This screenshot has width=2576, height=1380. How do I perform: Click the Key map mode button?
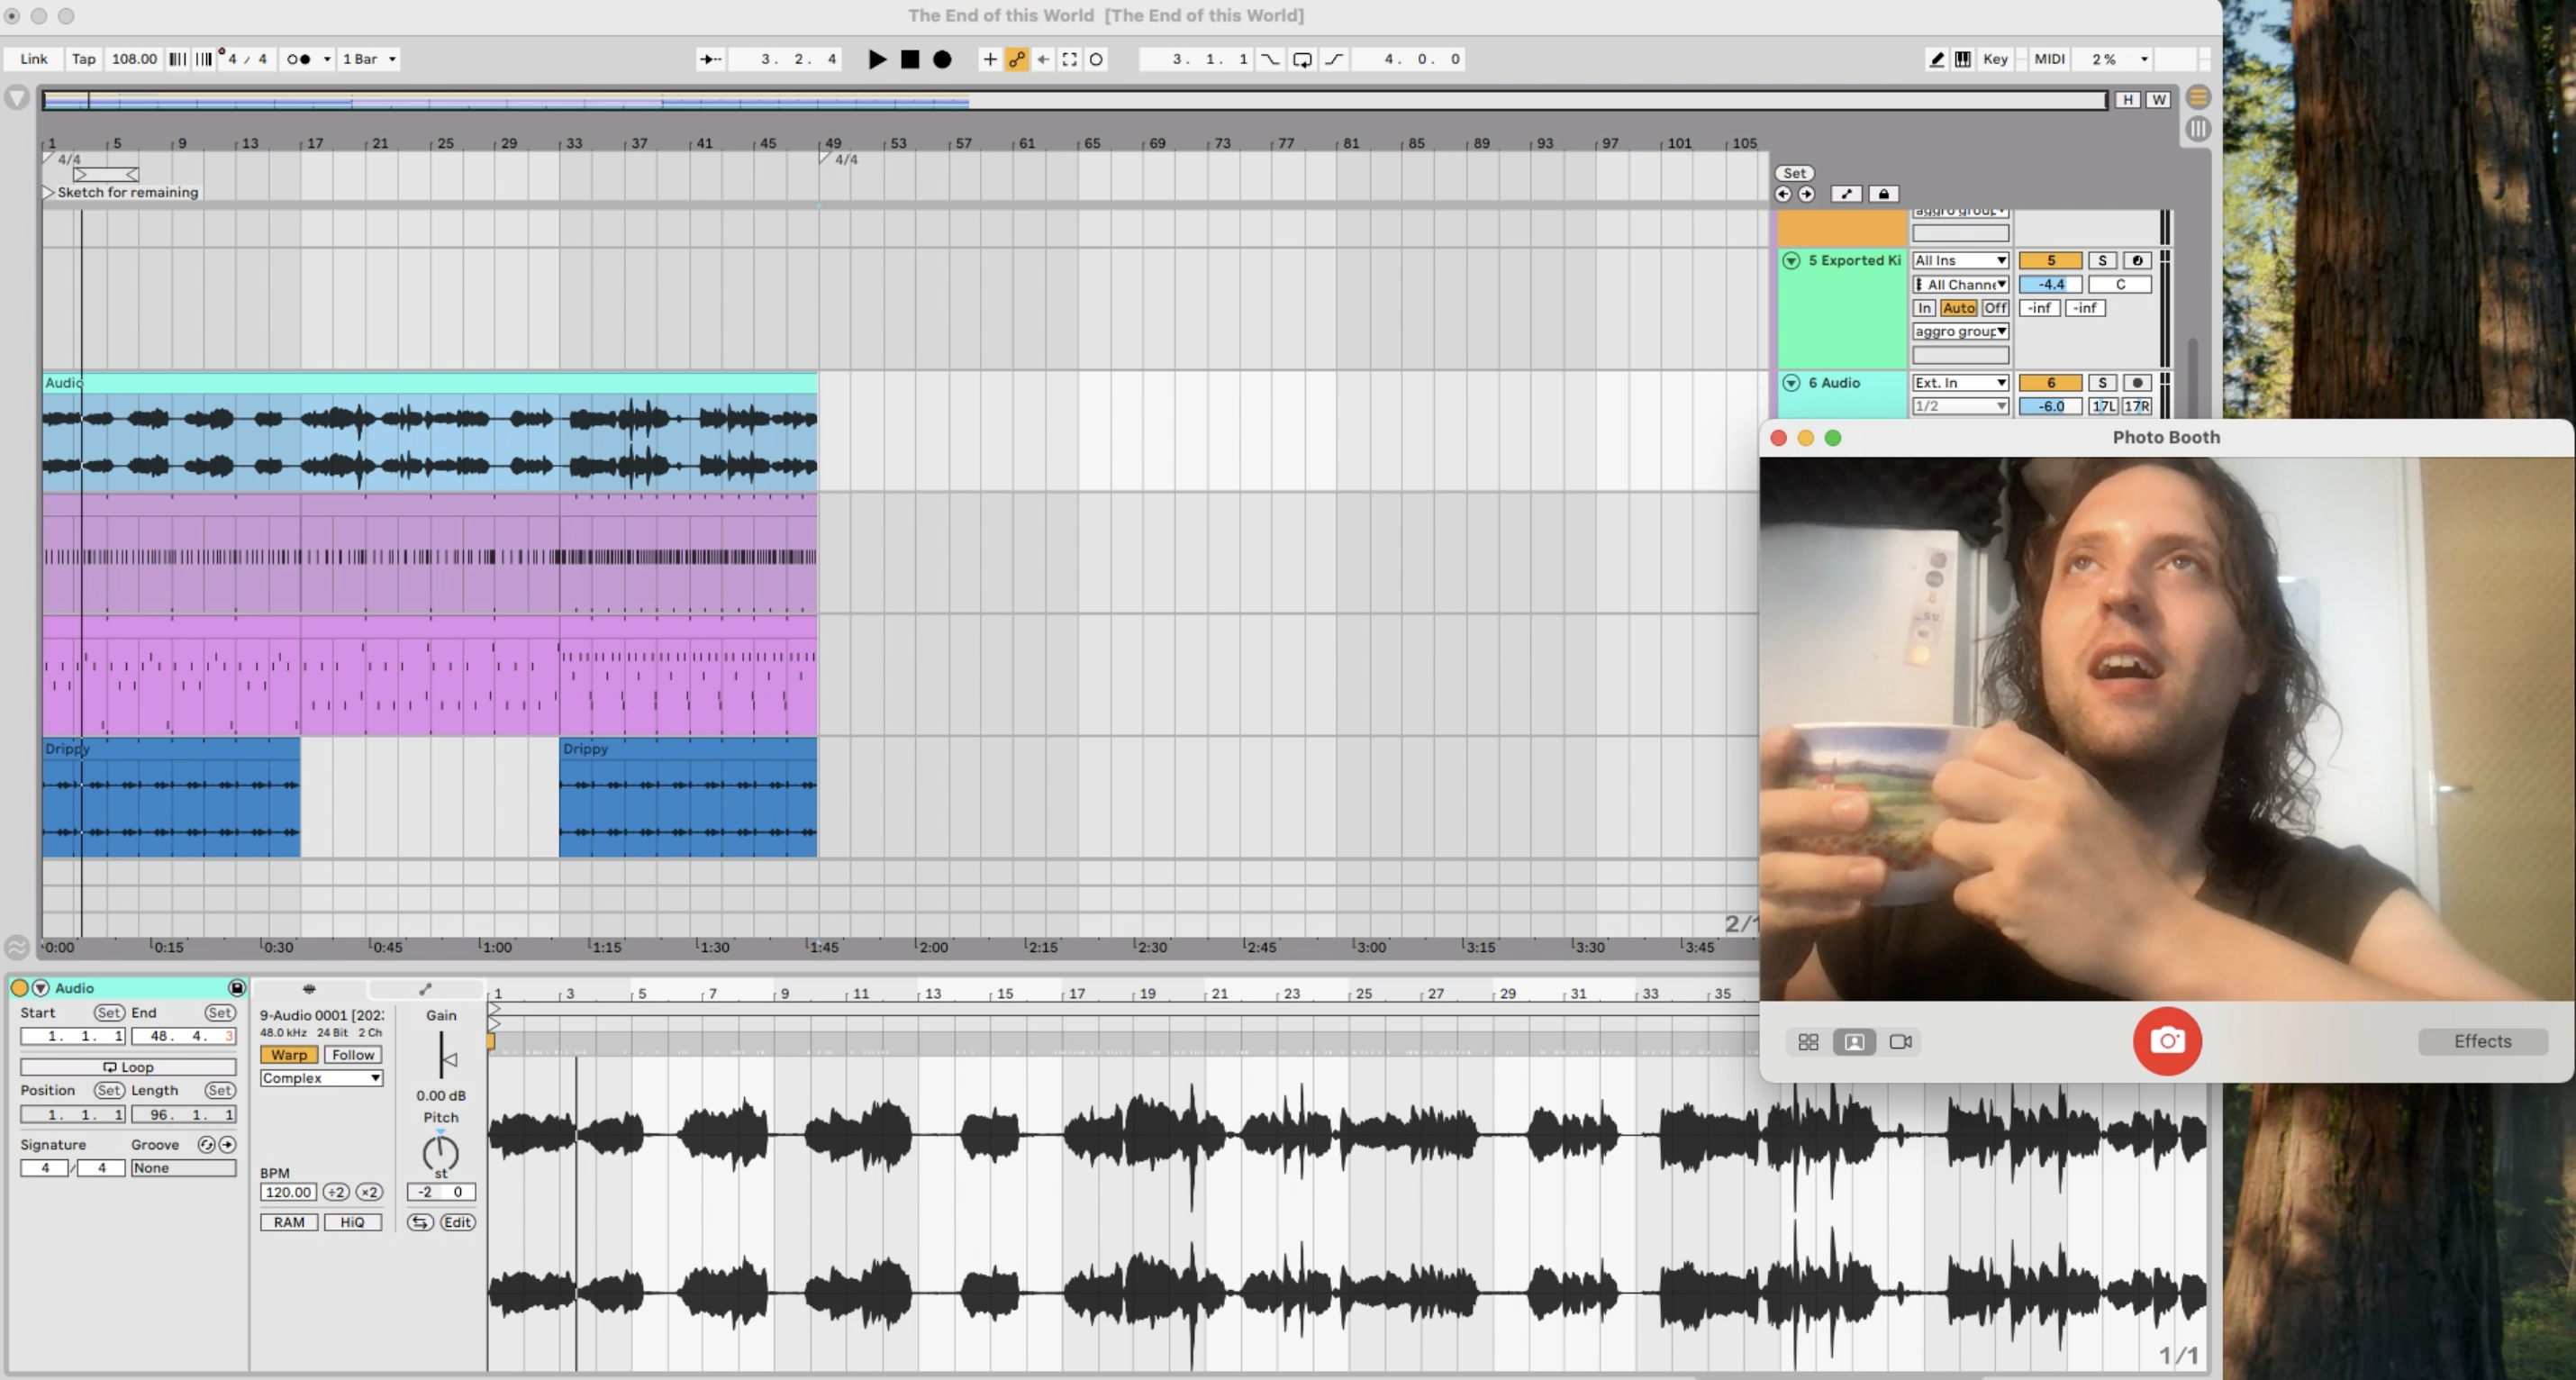[1995, 59]
